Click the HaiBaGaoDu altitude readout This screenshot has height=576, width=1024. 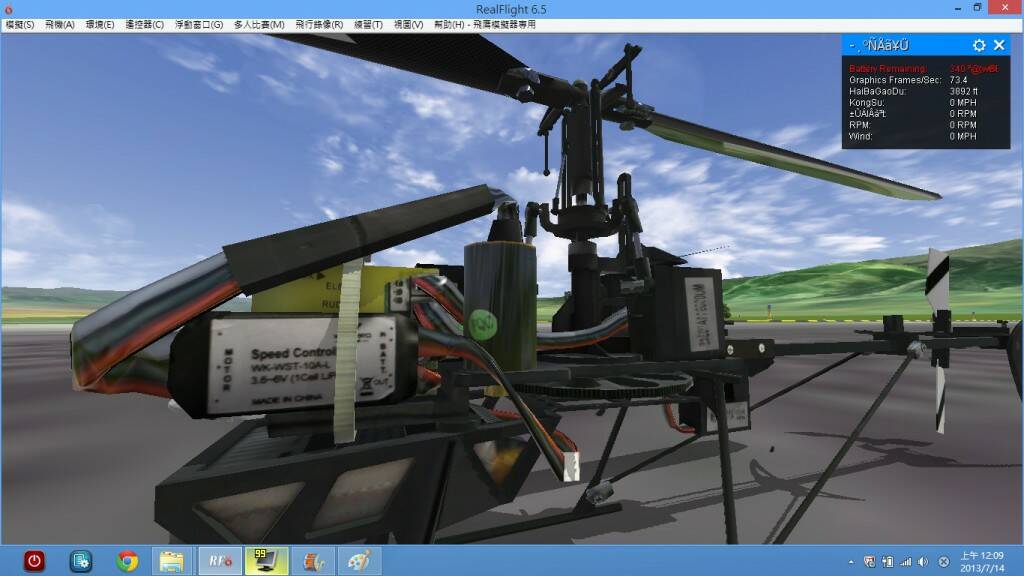tap(914, 91)
